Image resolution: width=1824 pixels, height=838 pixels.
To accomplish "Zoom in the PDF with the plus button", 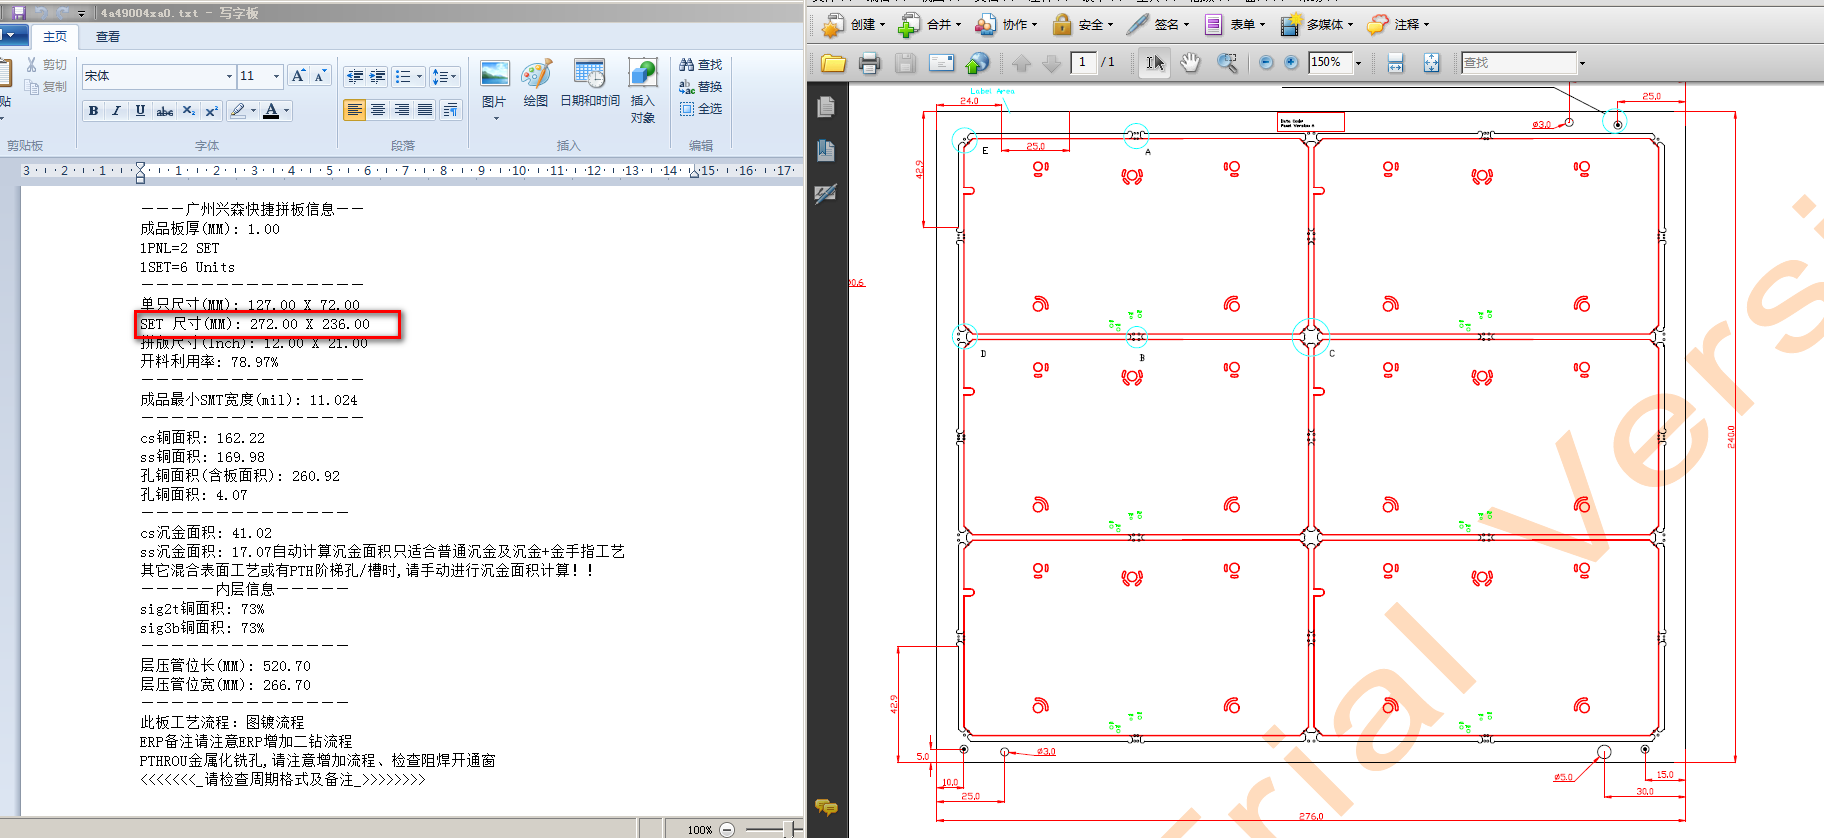I will coord(1291,63).
